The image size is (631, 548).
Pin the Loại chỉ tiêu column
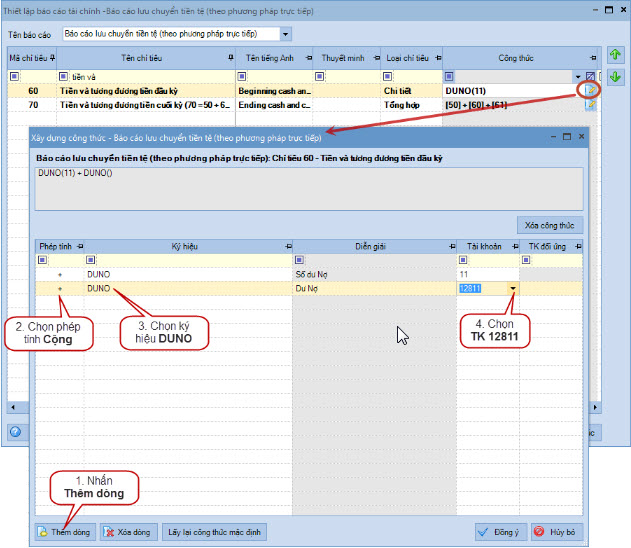point(438,58)
